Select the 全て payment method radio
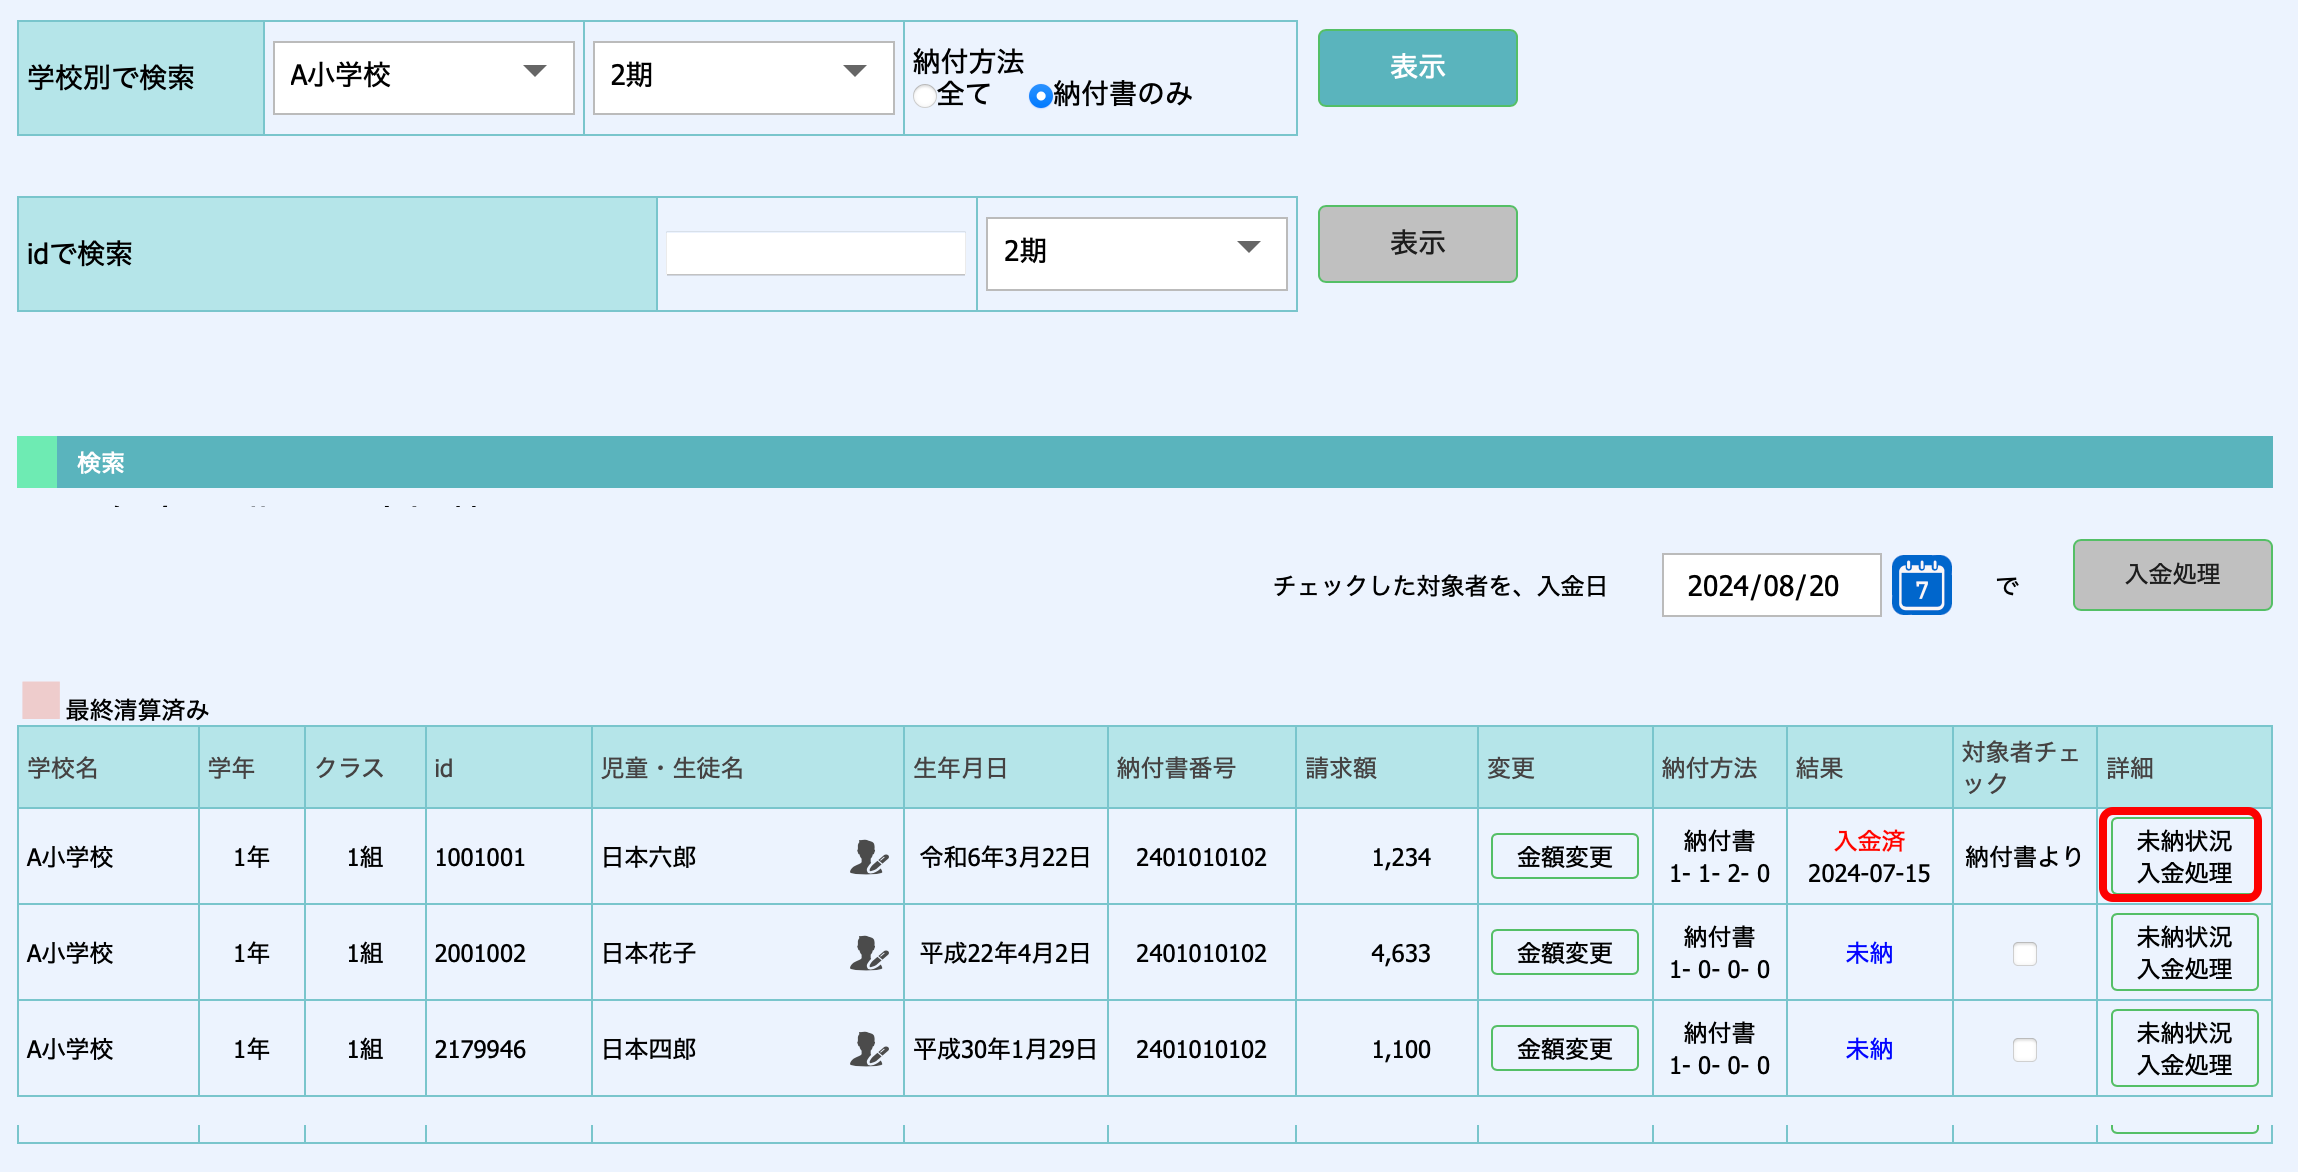Screen dimensions: 2298x1172 tap(925, 96)
